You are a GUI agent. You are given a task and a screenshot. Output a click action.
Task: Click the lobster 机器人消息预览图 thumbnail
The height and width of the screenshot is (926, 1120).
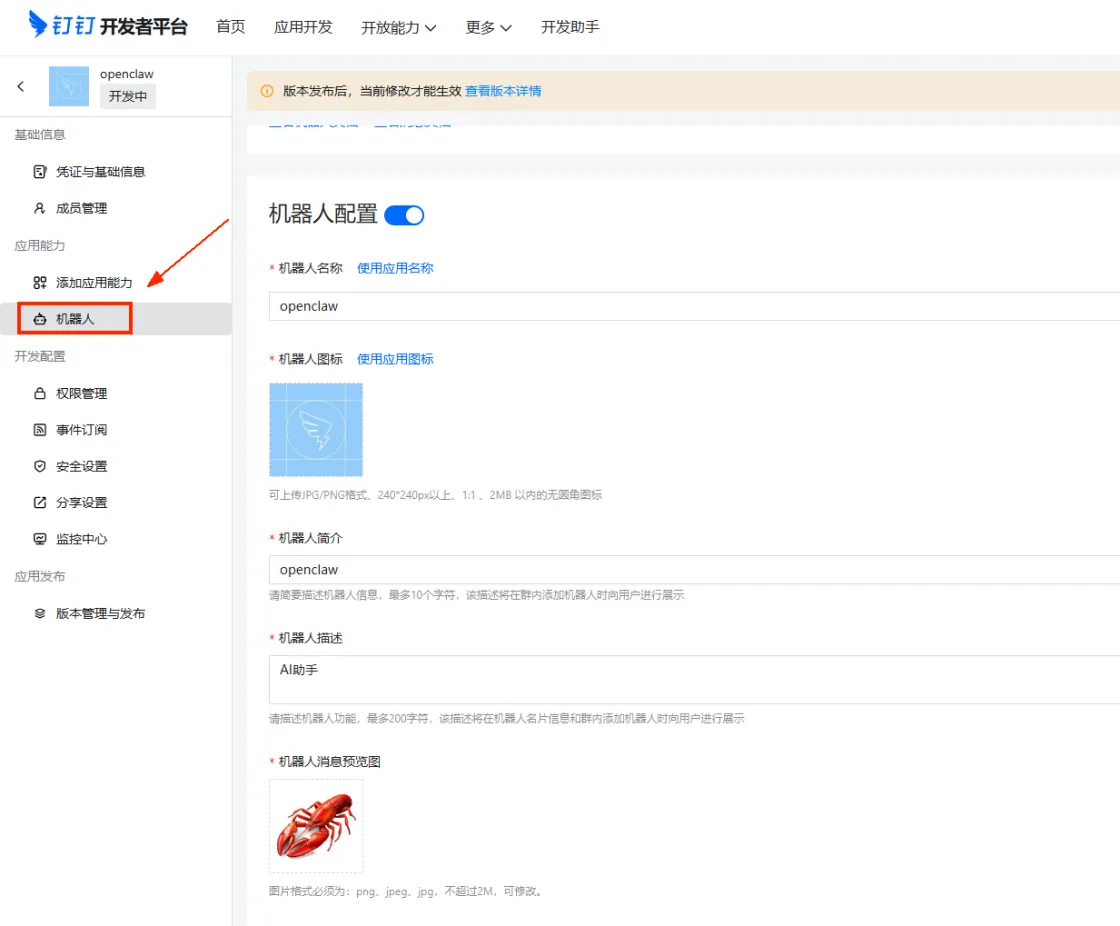pyautogui.click(x=316, y=826)
